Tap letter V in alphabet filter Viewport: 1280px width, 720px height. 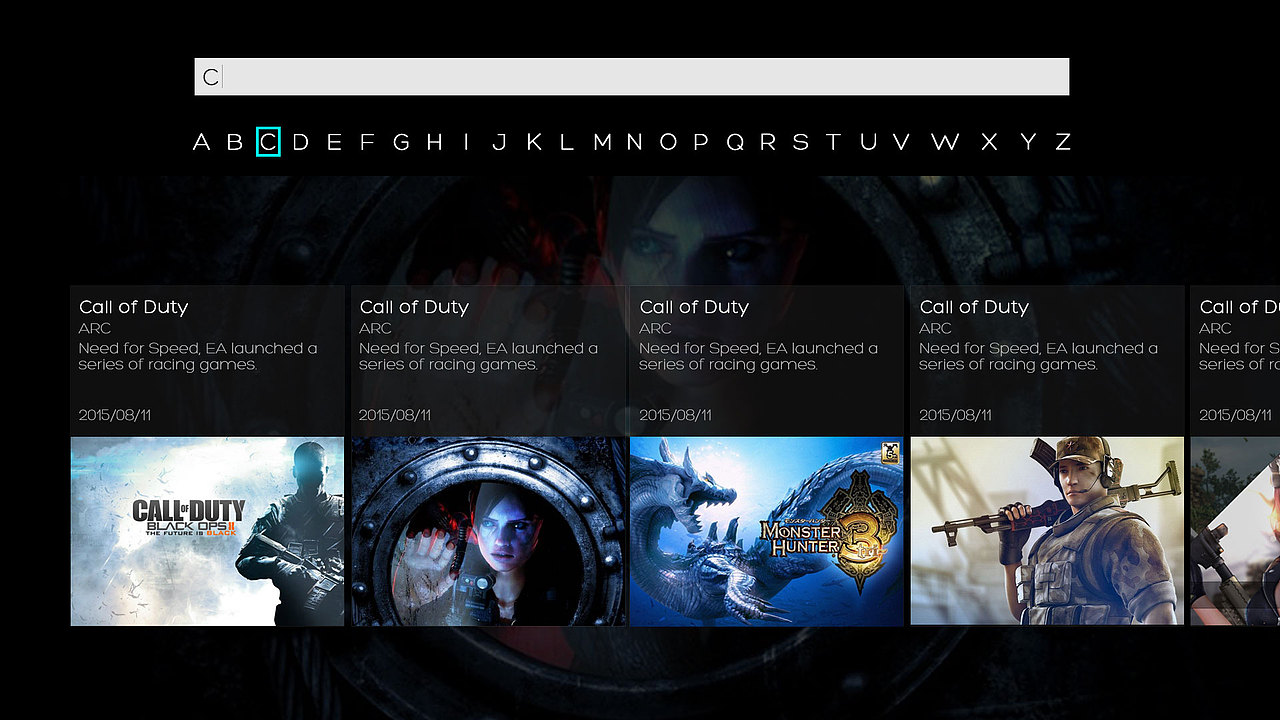[901, 142]
